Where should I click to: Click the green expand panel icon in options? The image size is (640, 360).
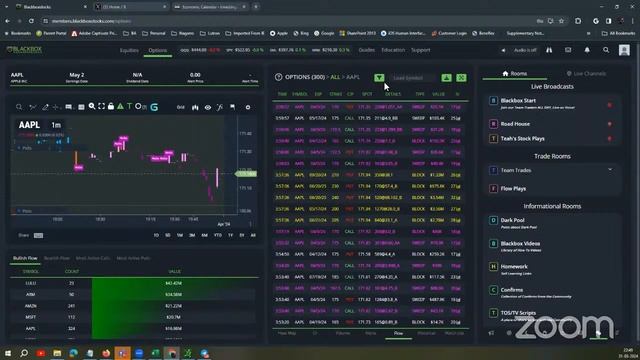click(461, 78)
